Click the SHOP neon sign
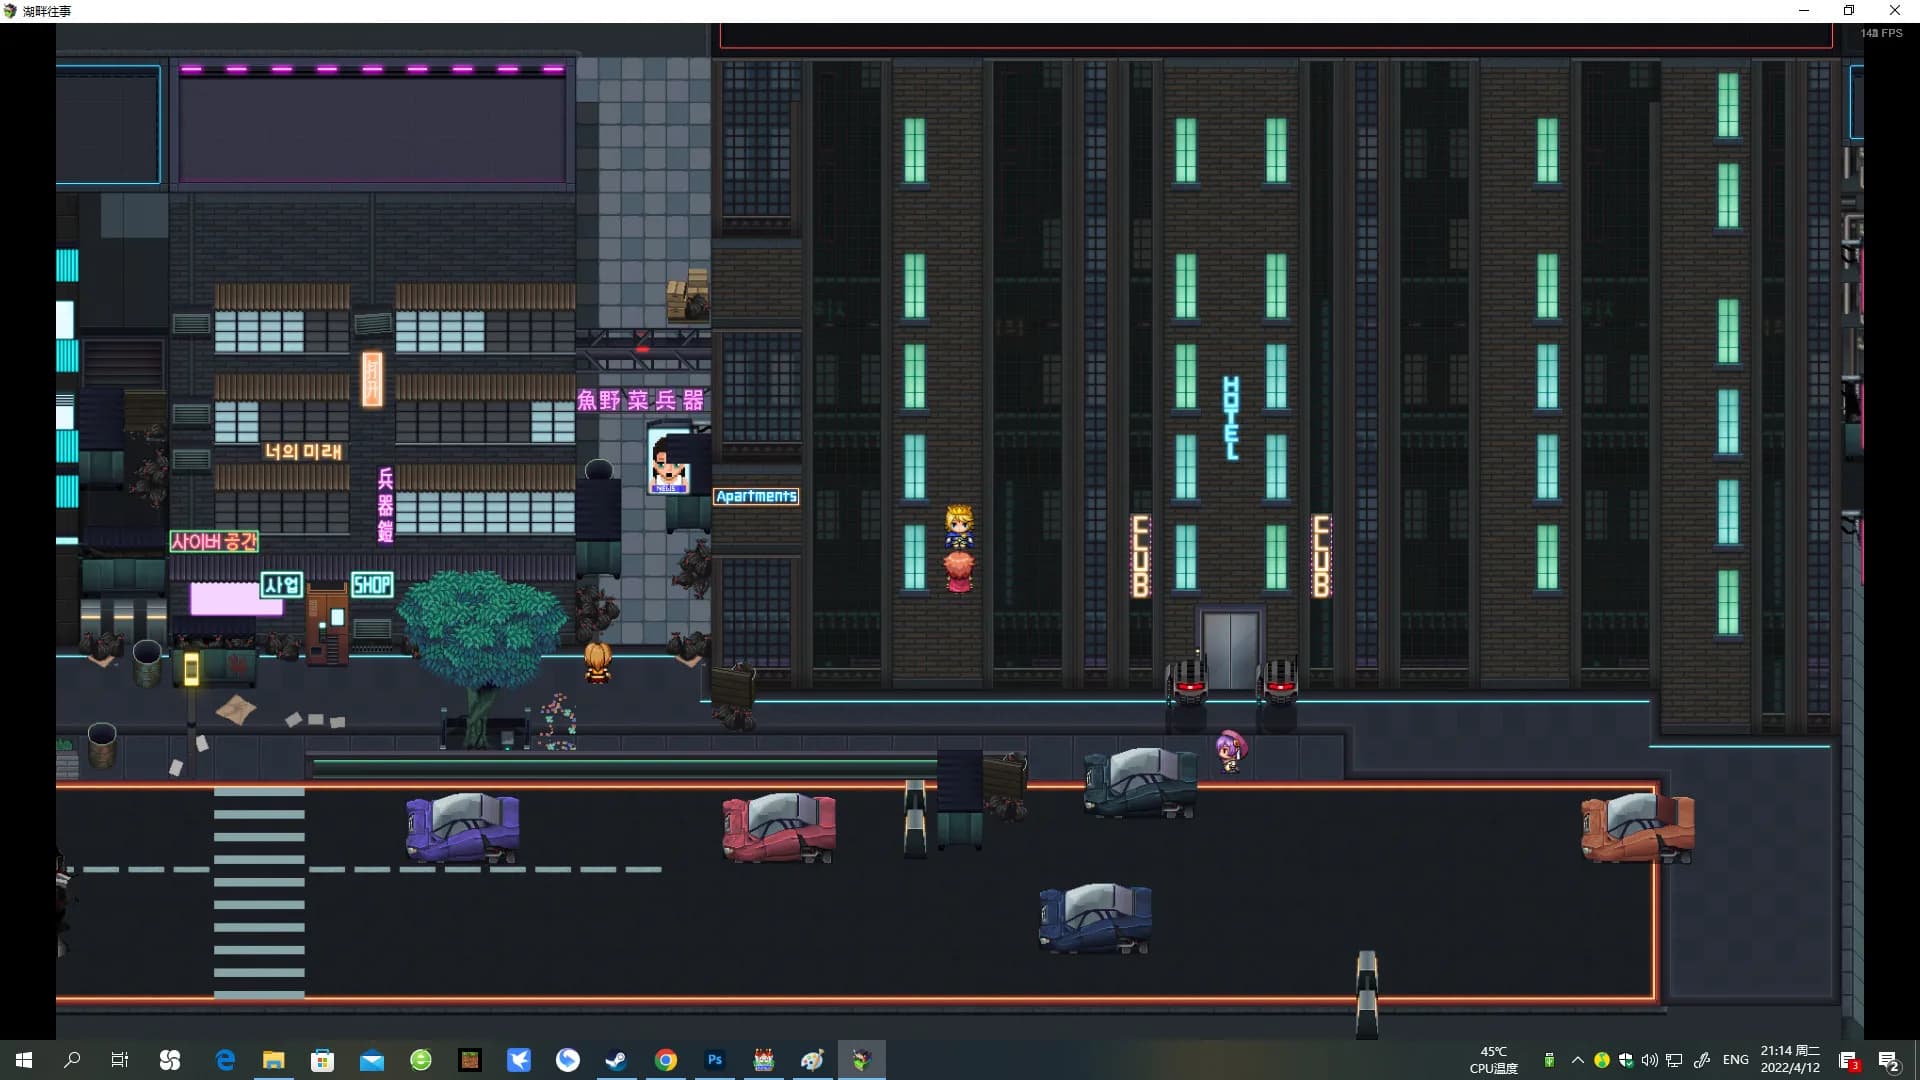The height and width of the screenshot is (1080, 1920). [x=372, y=585]
